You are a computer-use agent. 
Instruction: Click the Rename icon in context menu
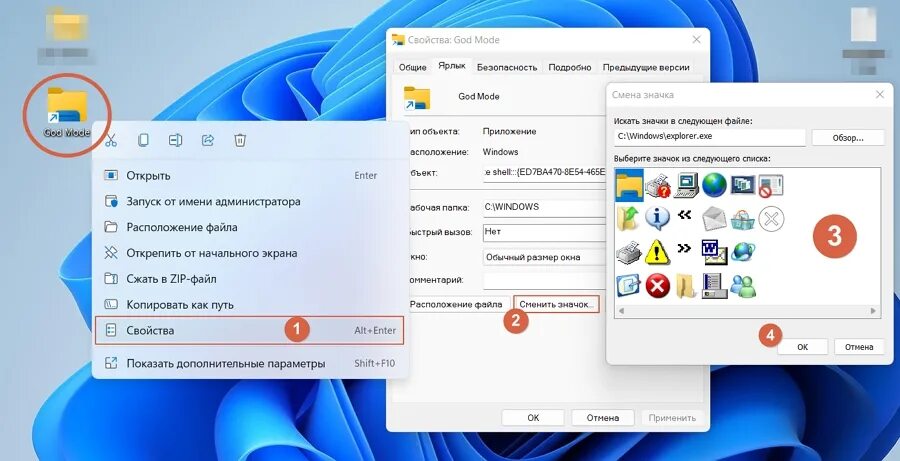tap(176, 140)
